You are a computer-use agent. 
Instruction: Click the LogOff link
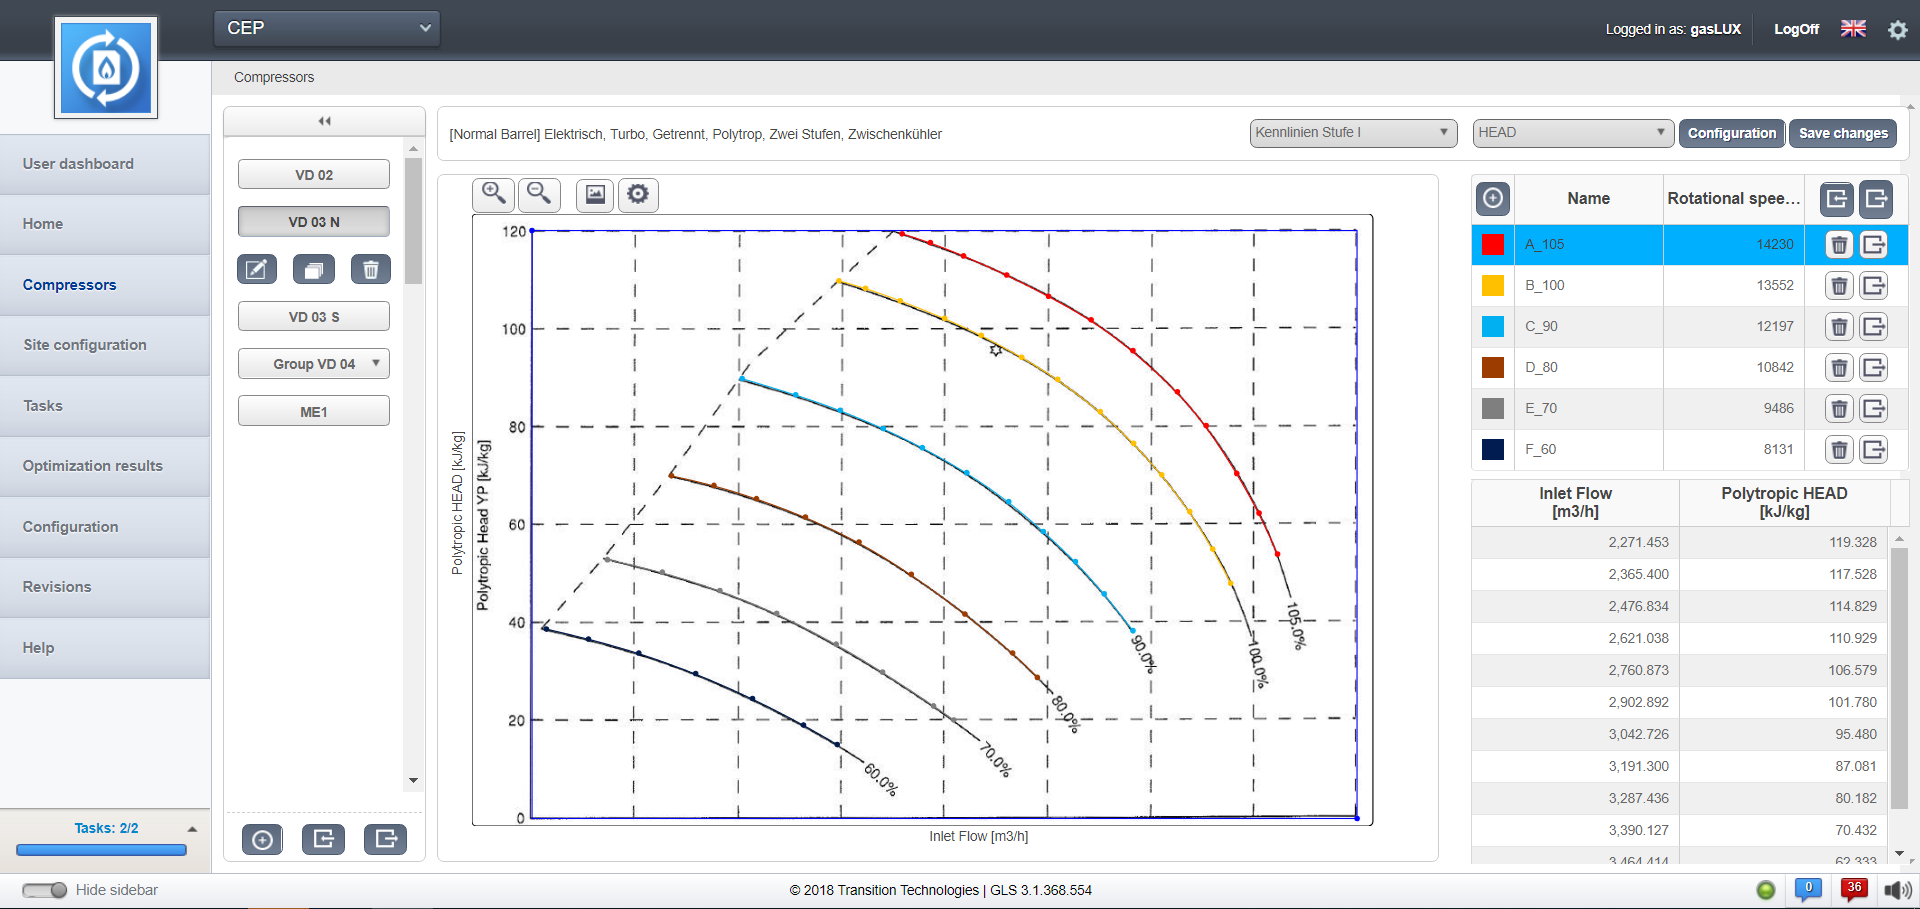click(1796, 29)
